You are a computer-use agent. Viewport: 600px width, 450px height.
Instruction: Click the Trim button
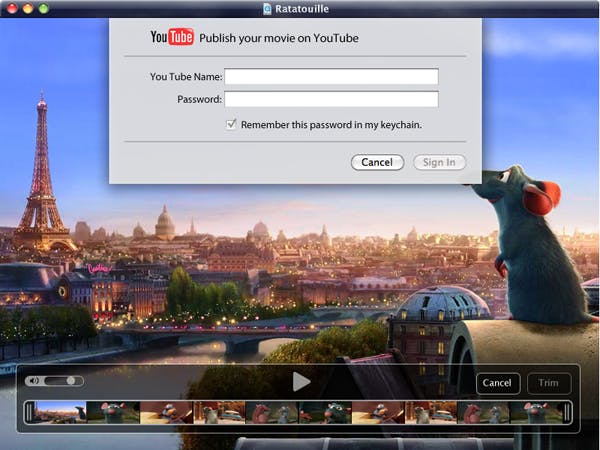549,383
